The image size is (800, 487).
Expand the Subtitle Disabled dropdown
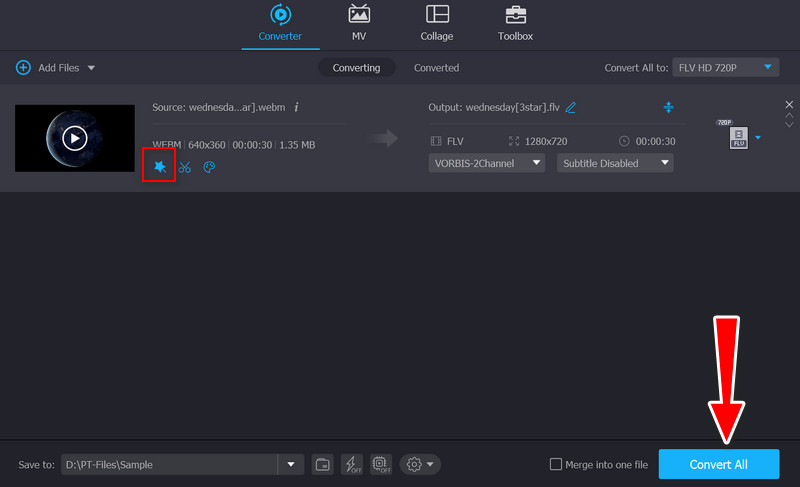coord(615,162)
